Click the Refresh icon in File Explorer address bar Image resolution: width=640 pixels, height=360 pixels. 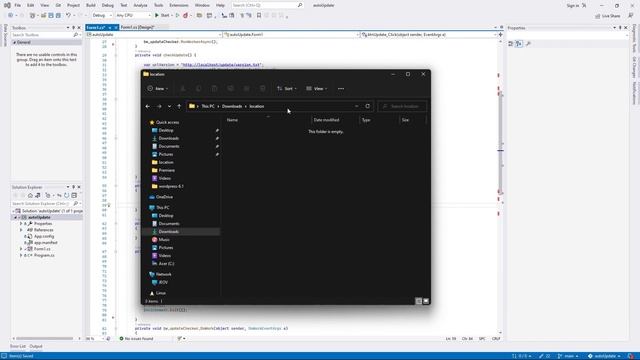(x=368, y=106)
